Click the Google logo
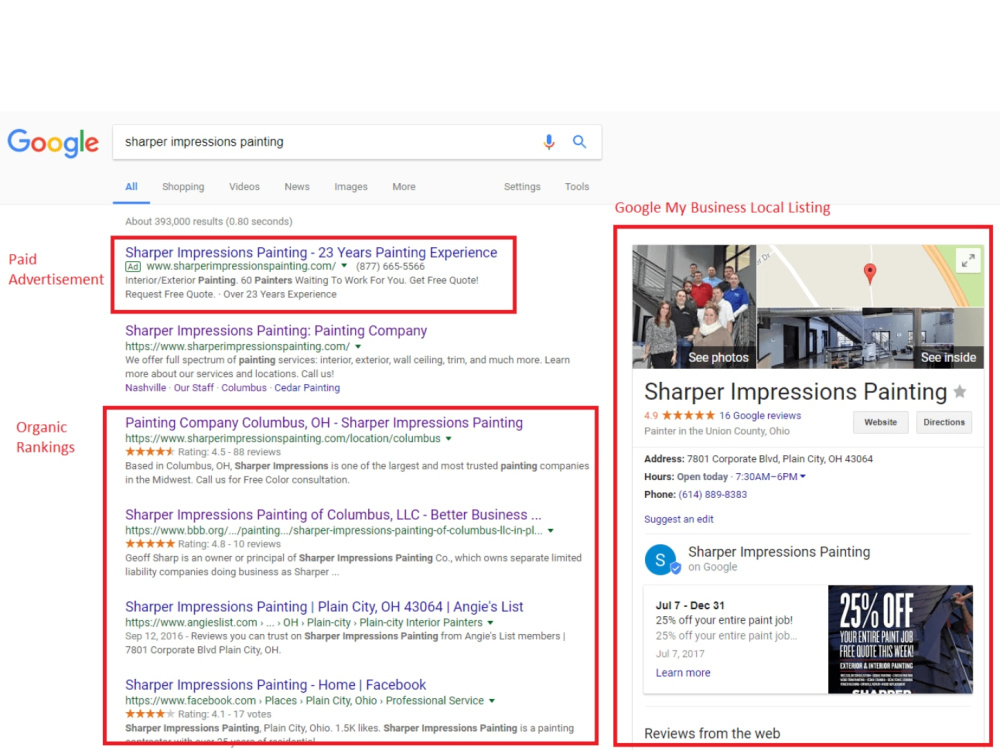Viewport: 1000px width, 750px height. tap(54, 143)
